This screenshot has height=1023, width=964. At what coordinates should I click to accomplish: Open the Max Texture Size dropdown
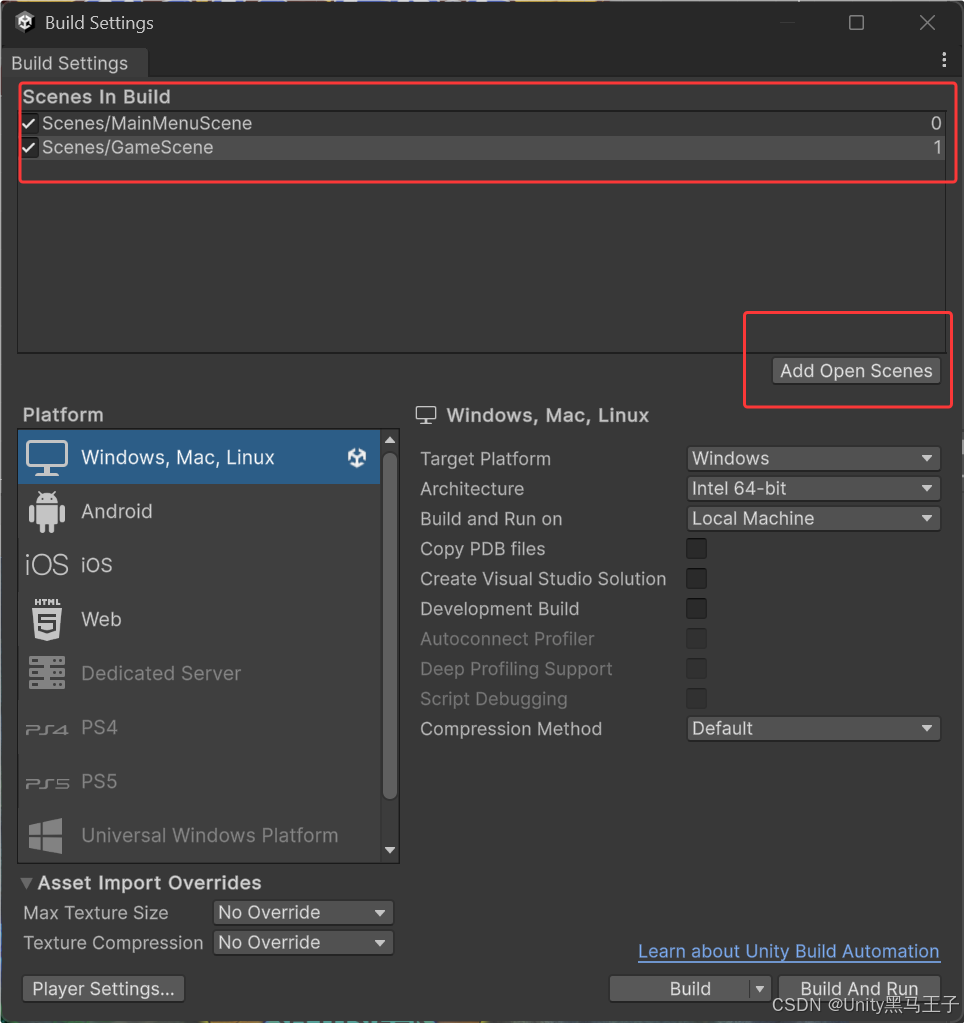tap(303, 913)
